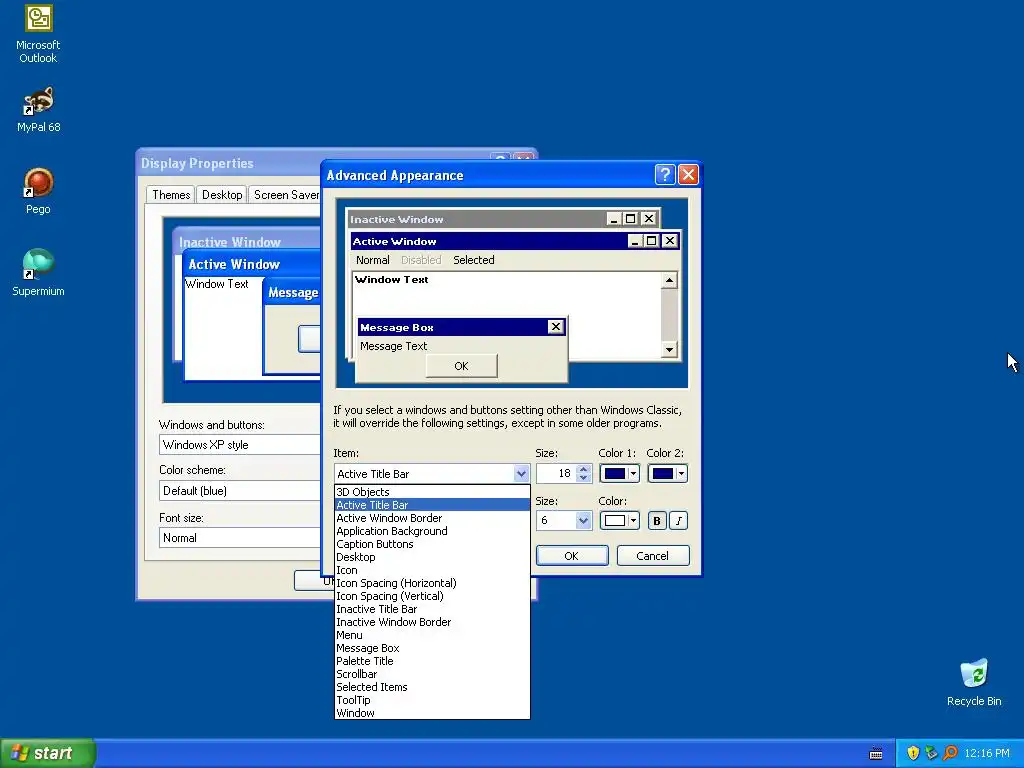Screen dimensions: 1024x768
Task: Pick ToolTip in the Item list
Action: (432, 700)
